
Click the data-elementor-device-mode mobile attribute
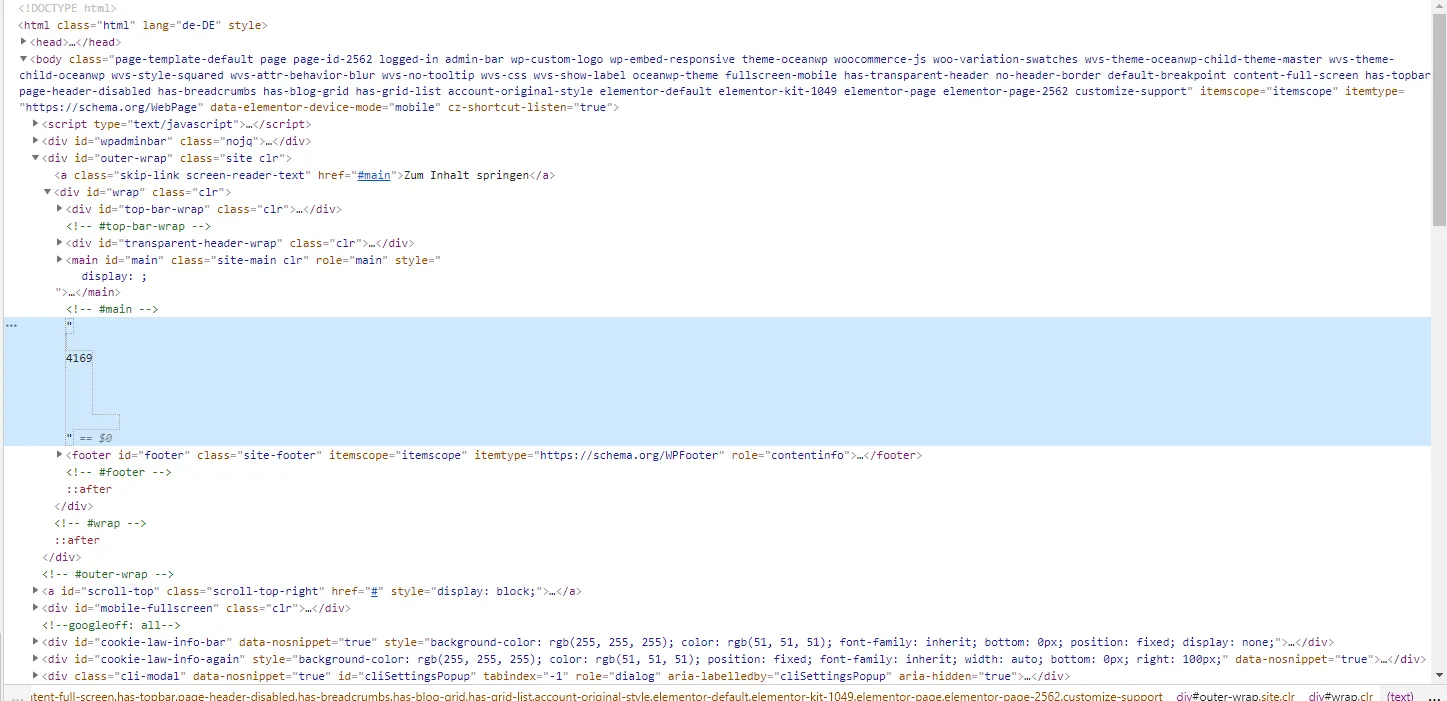tap(325, 107)
